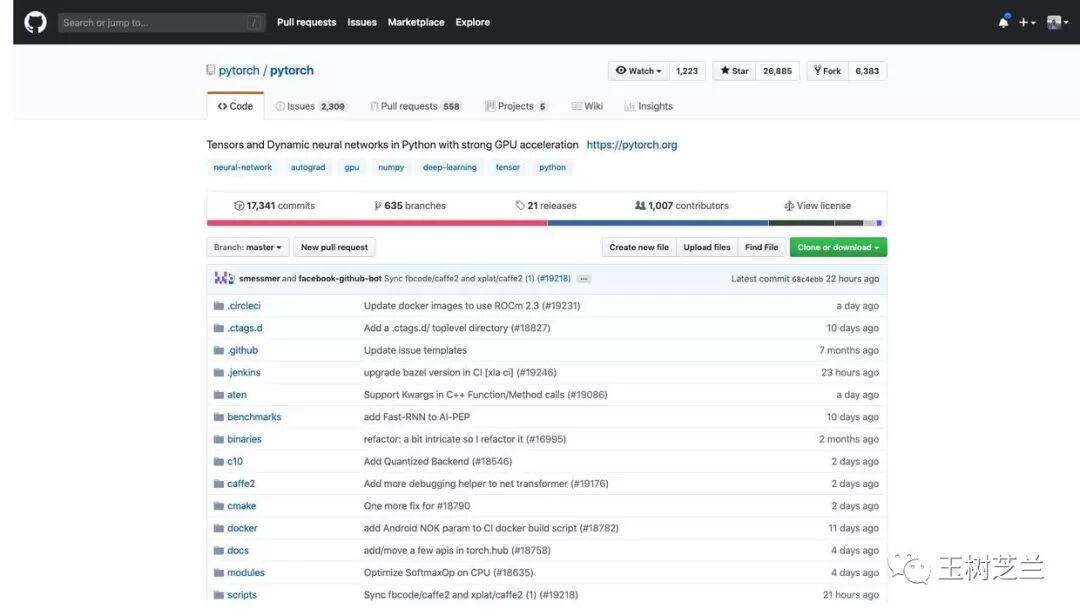Focus the Search or jump to field
This screenshot has width=1080, height=616.
162,22
